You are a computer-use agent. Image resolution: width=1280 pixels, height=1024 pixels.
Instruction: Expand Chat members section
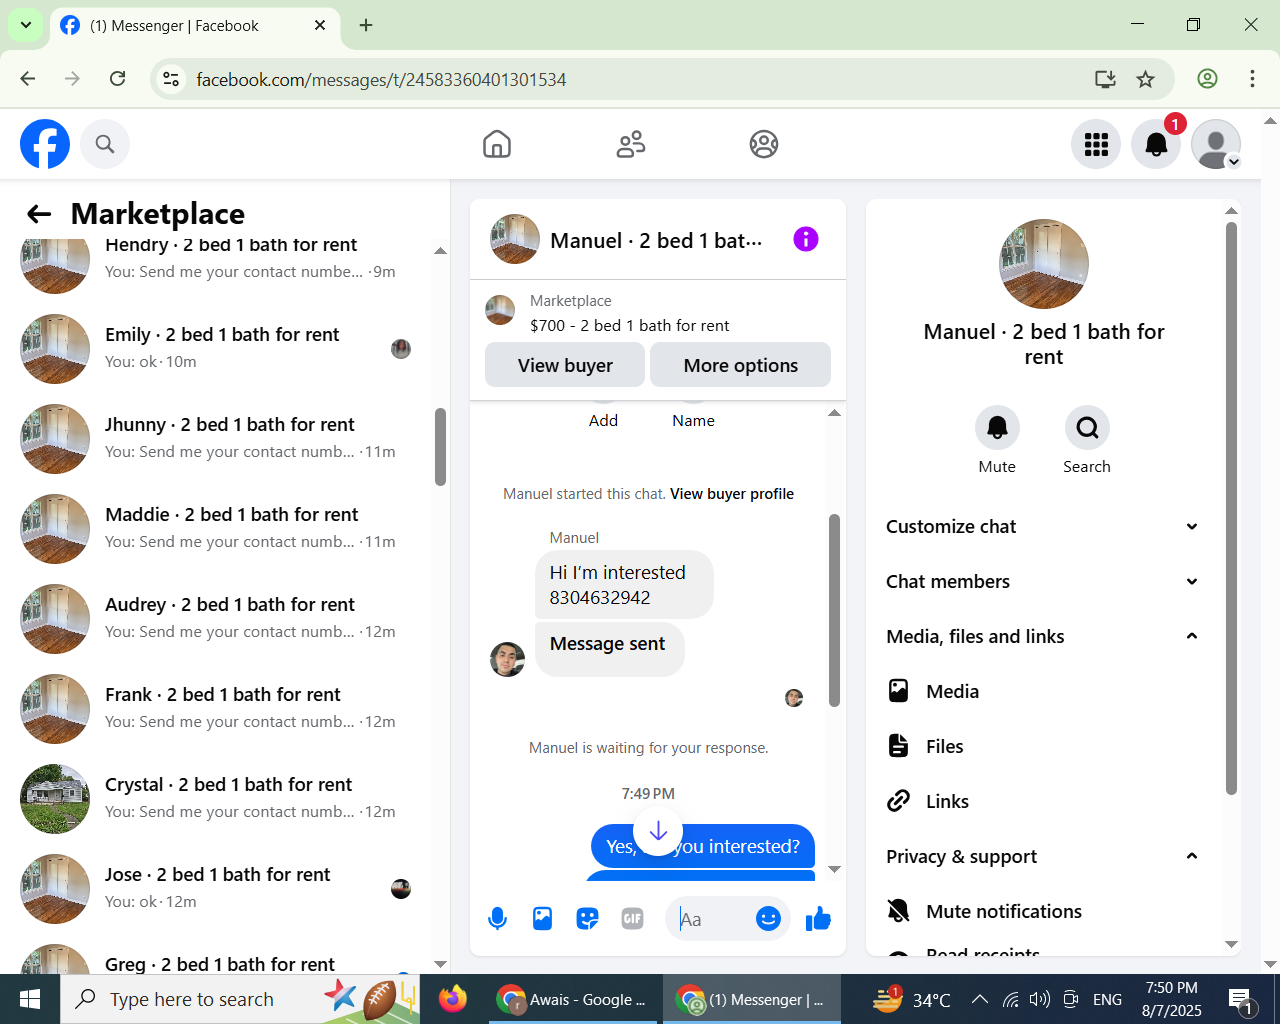pos(1045,581)
